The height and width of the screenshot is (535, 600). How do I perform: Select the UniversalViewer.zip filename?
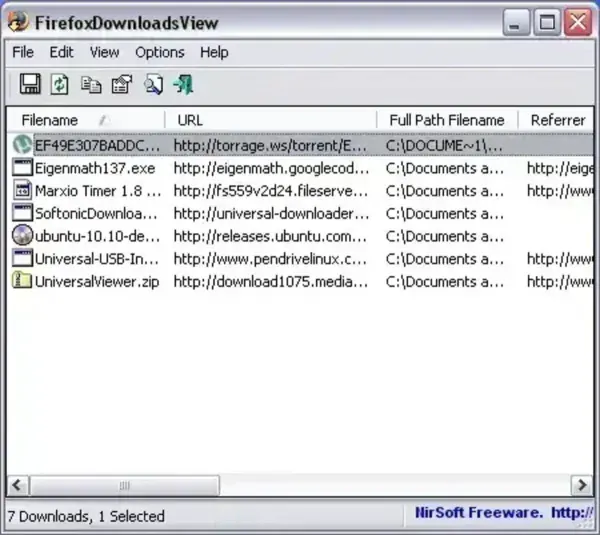coord(97,282)
